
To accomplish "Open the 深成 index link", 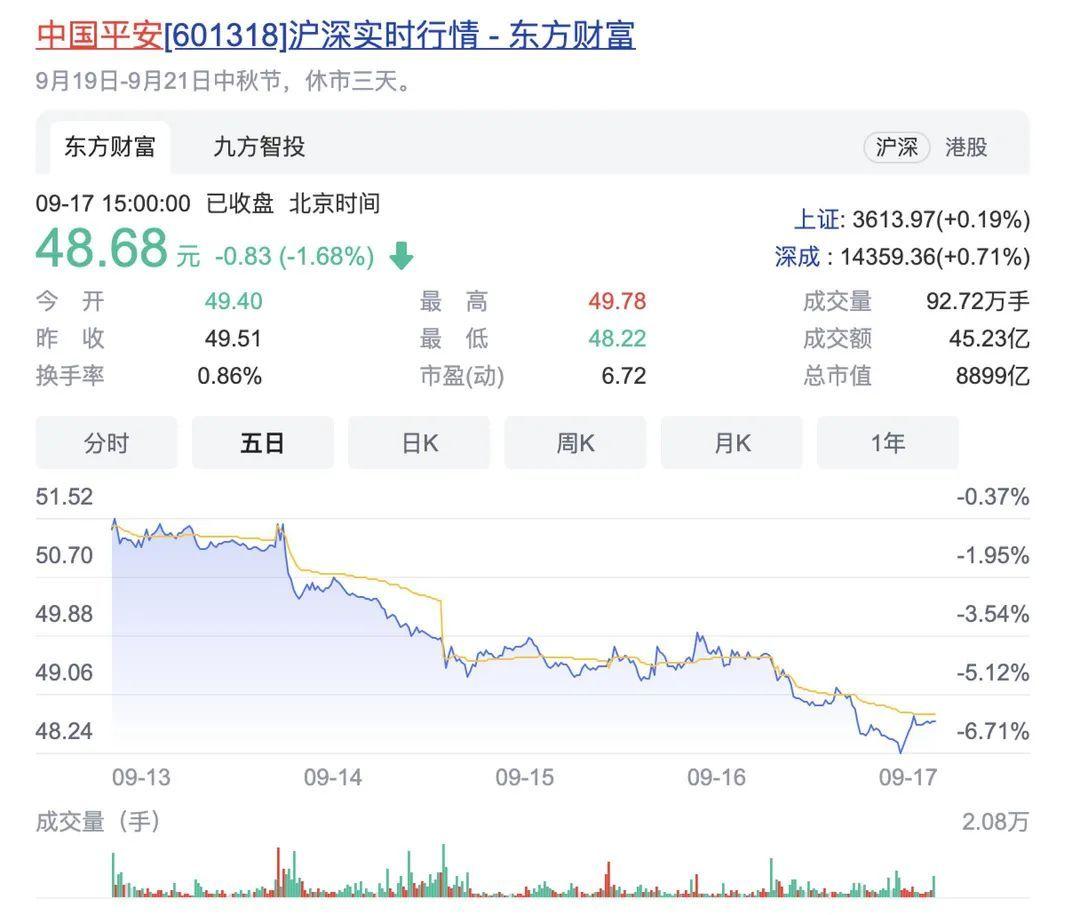I will pyautogui.click(x=797, y=257).
